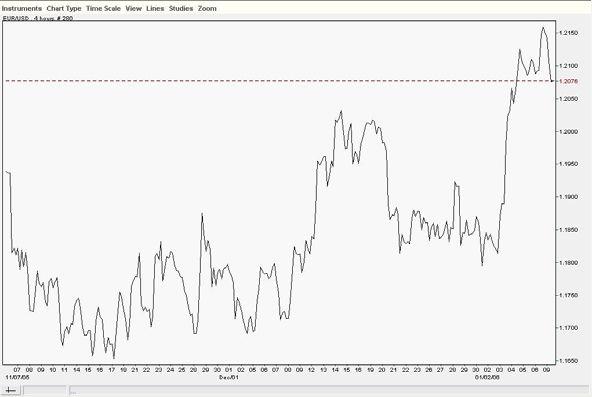Viewport: 592px width, 397px height.
Task: Click the small status field beside crosshair button
Action: [45, 391]
